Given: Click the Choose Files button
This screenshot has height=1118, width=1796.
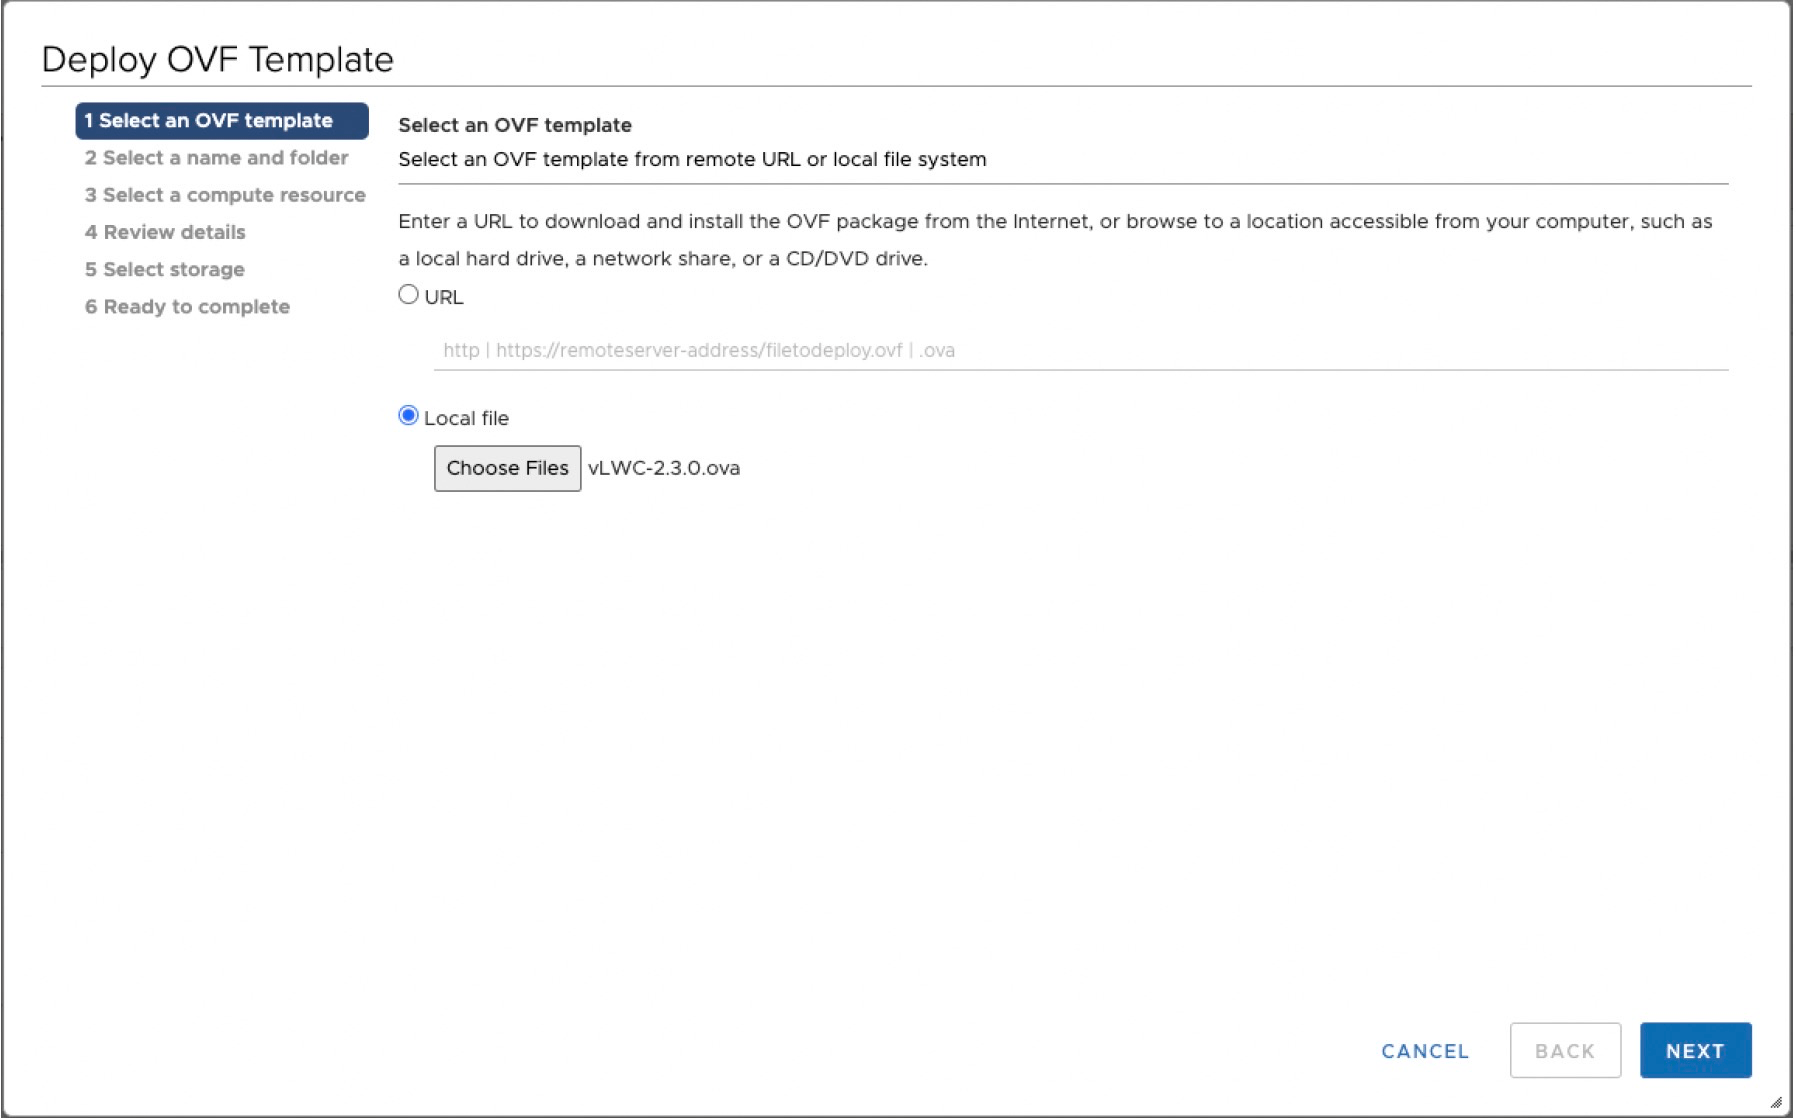Looking at the screenshot, I should pyautogui.click(x=507, y=467).
